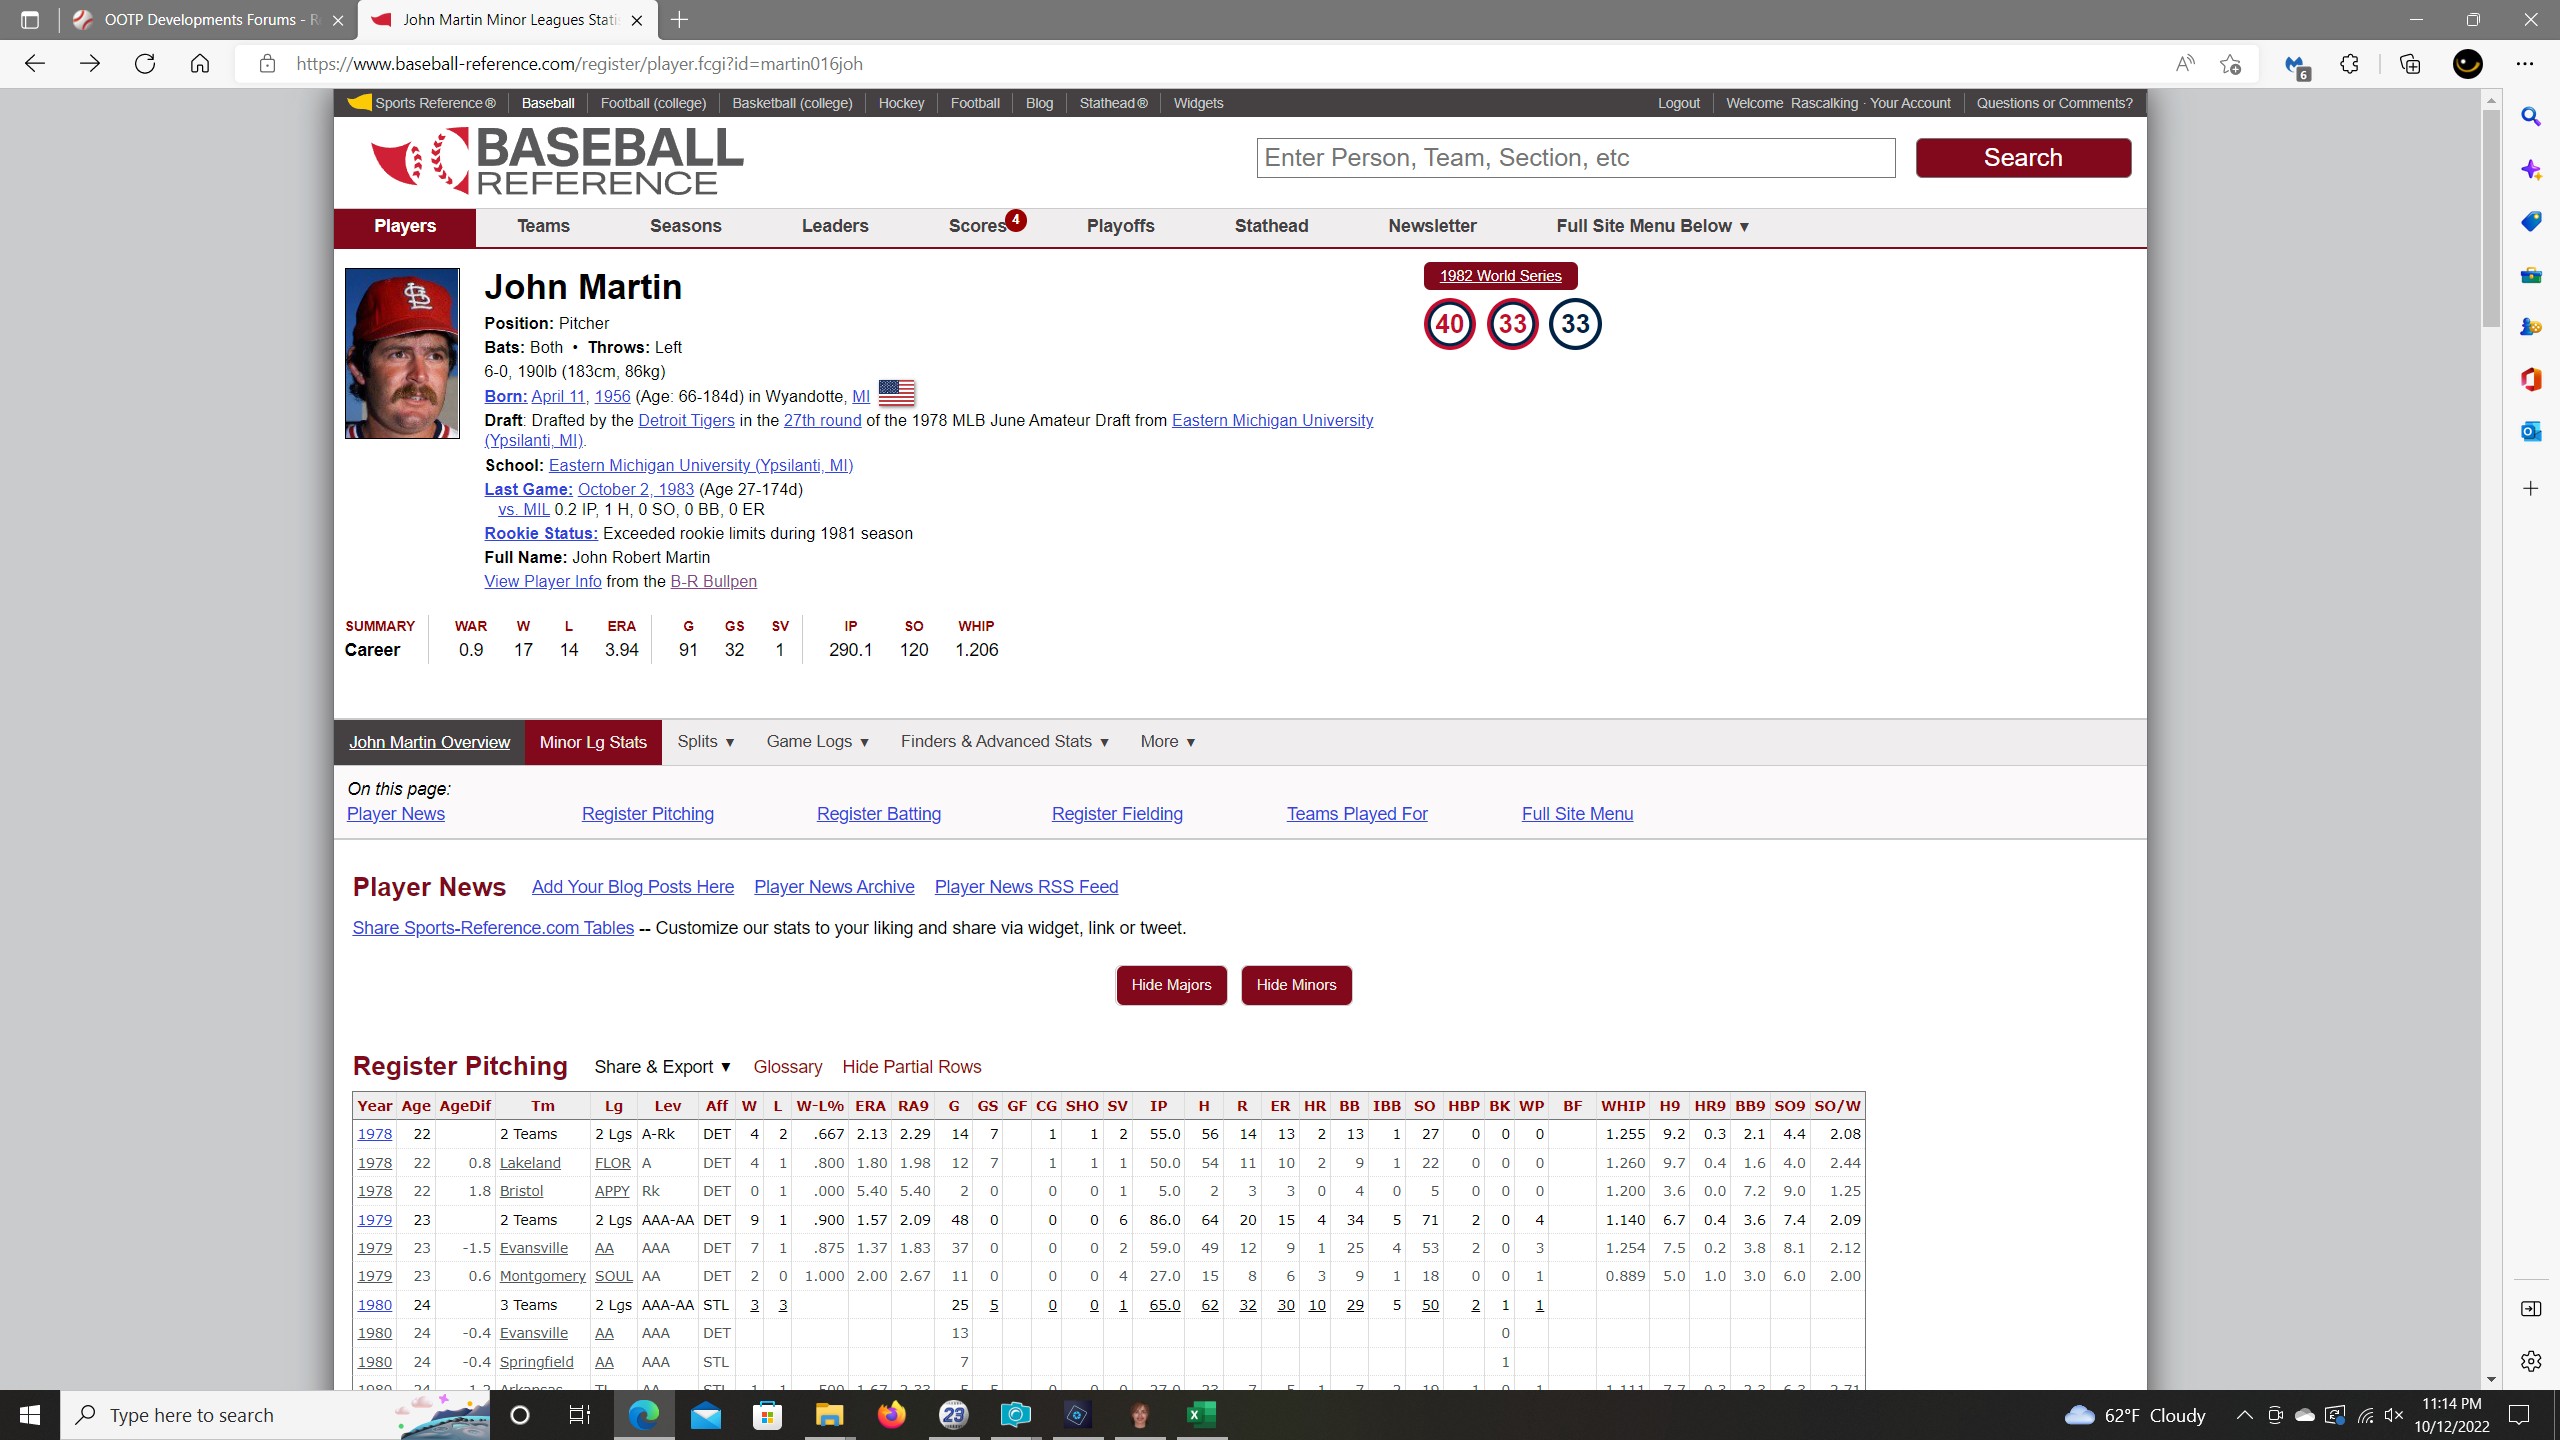Click the red 40 uniform number badge
This screenshot has width=2560, height=1440.
pyautogui.click(x=1449, y=324)
